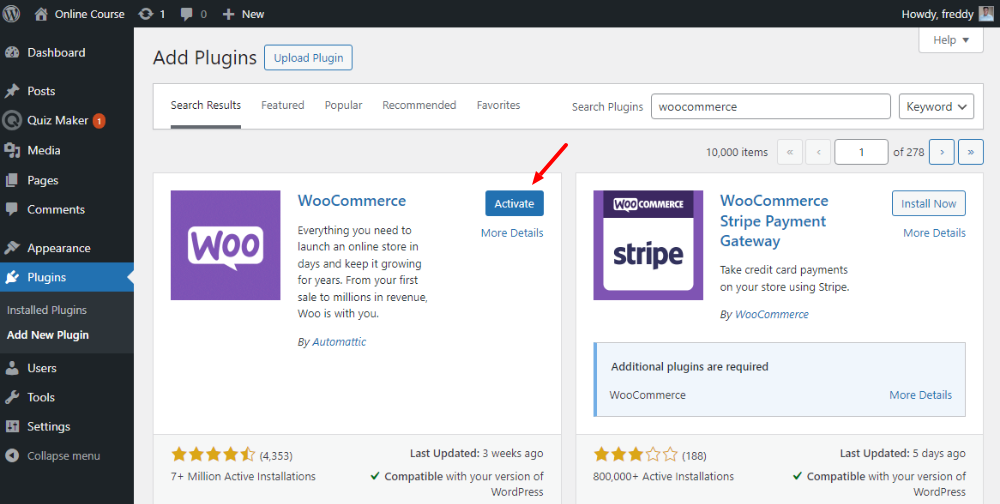This screenshot has height=504, width=1000.
Task: Click the Pages icon in sidebar
Action: coord(12,181)
